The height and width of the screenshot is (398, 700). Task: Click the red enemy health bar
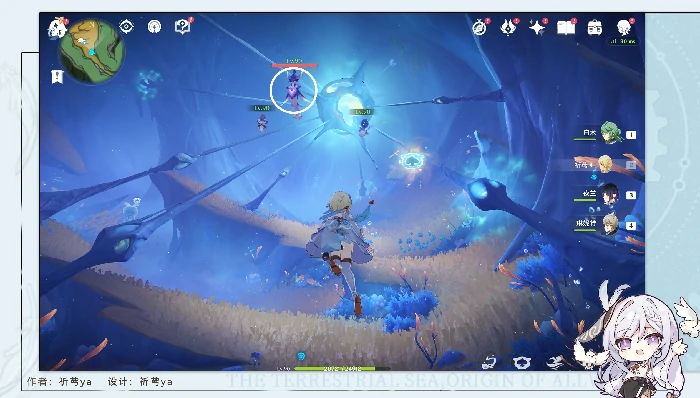pyautogui.click(x=295, y=66)
